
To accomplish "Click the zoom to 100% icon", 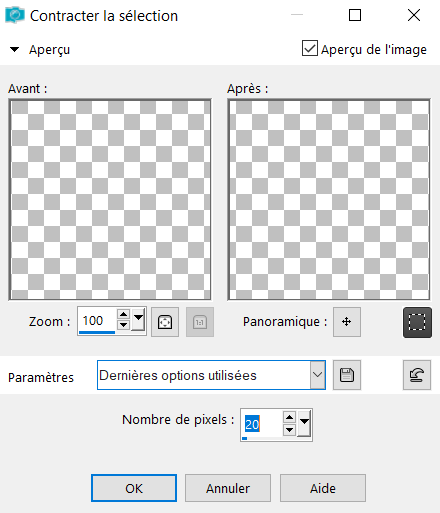I will click(200, 322).
